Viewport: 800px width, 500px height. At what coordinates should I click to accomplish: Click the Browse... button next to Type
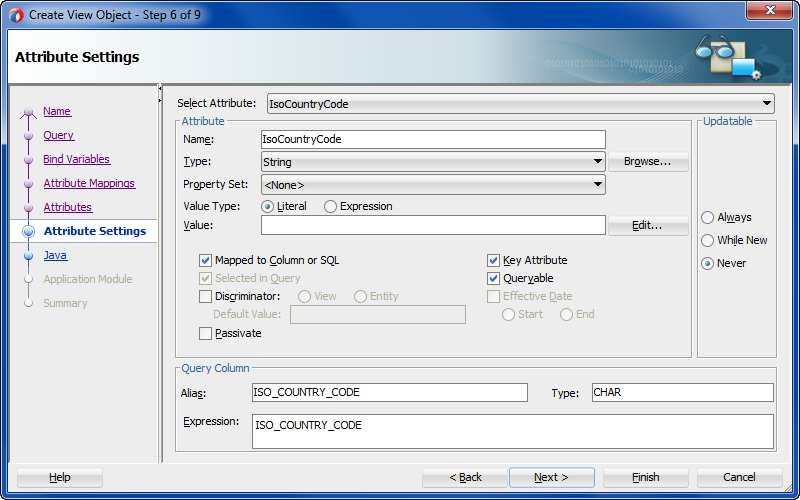(648, 162)
